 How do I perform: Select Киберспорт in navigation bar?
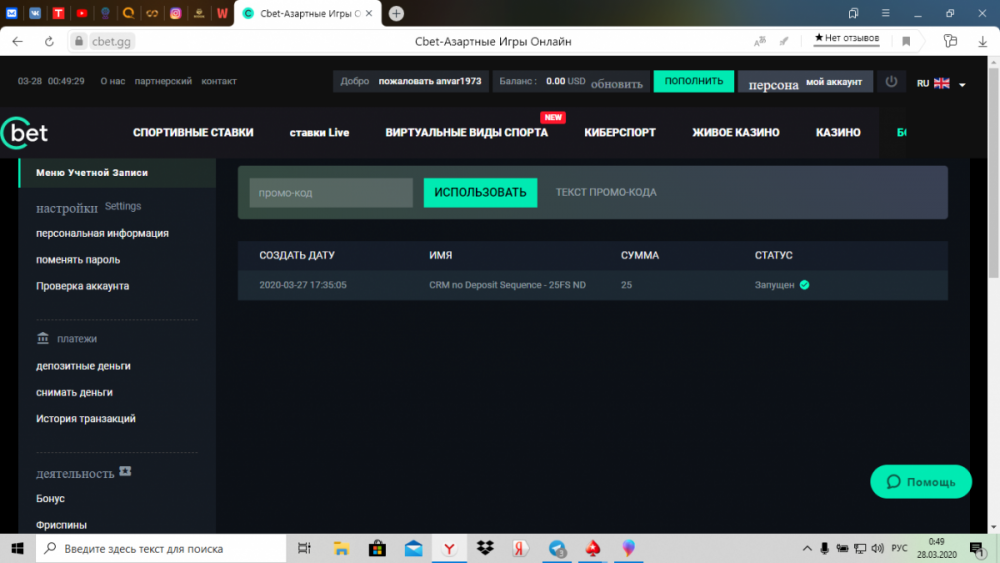click(620, 133)
